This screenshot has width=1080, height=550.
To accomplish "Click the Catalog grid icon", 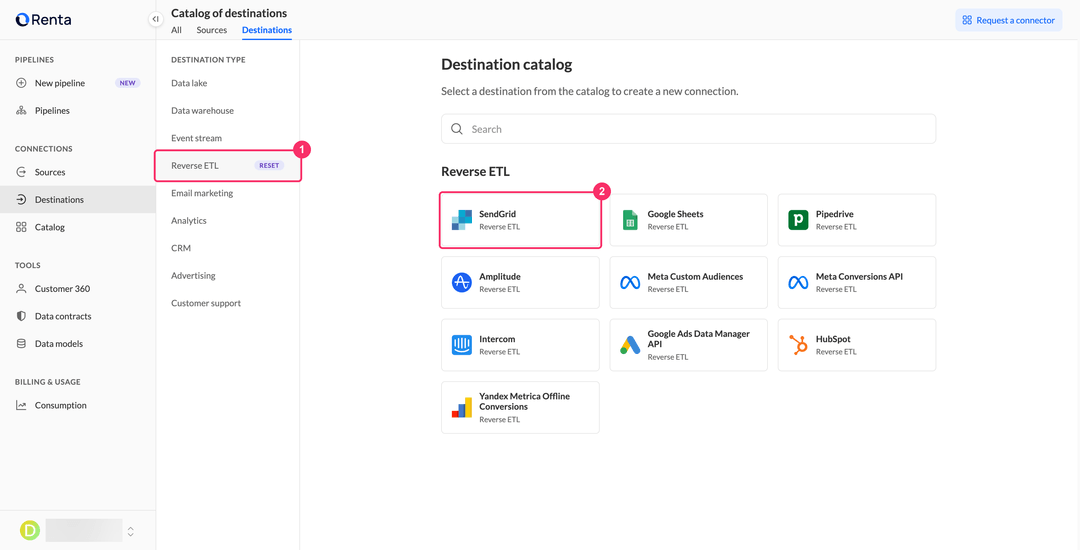I will [21, 227].
